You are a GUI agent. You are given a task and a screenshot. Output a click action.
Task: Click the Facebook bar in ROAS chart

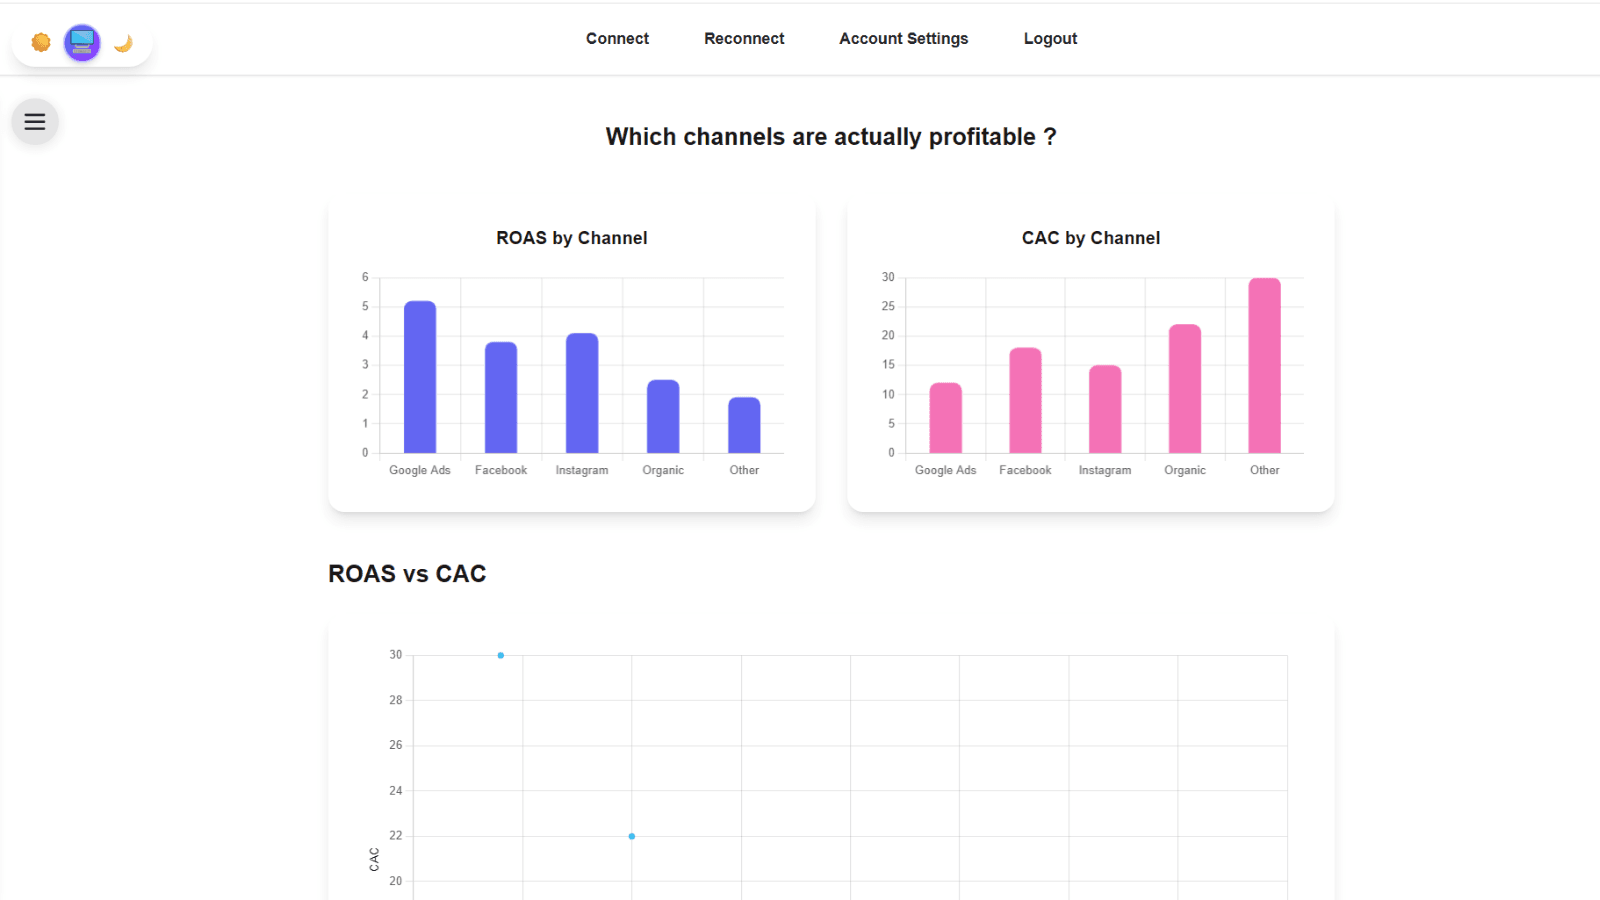(501, 398)
